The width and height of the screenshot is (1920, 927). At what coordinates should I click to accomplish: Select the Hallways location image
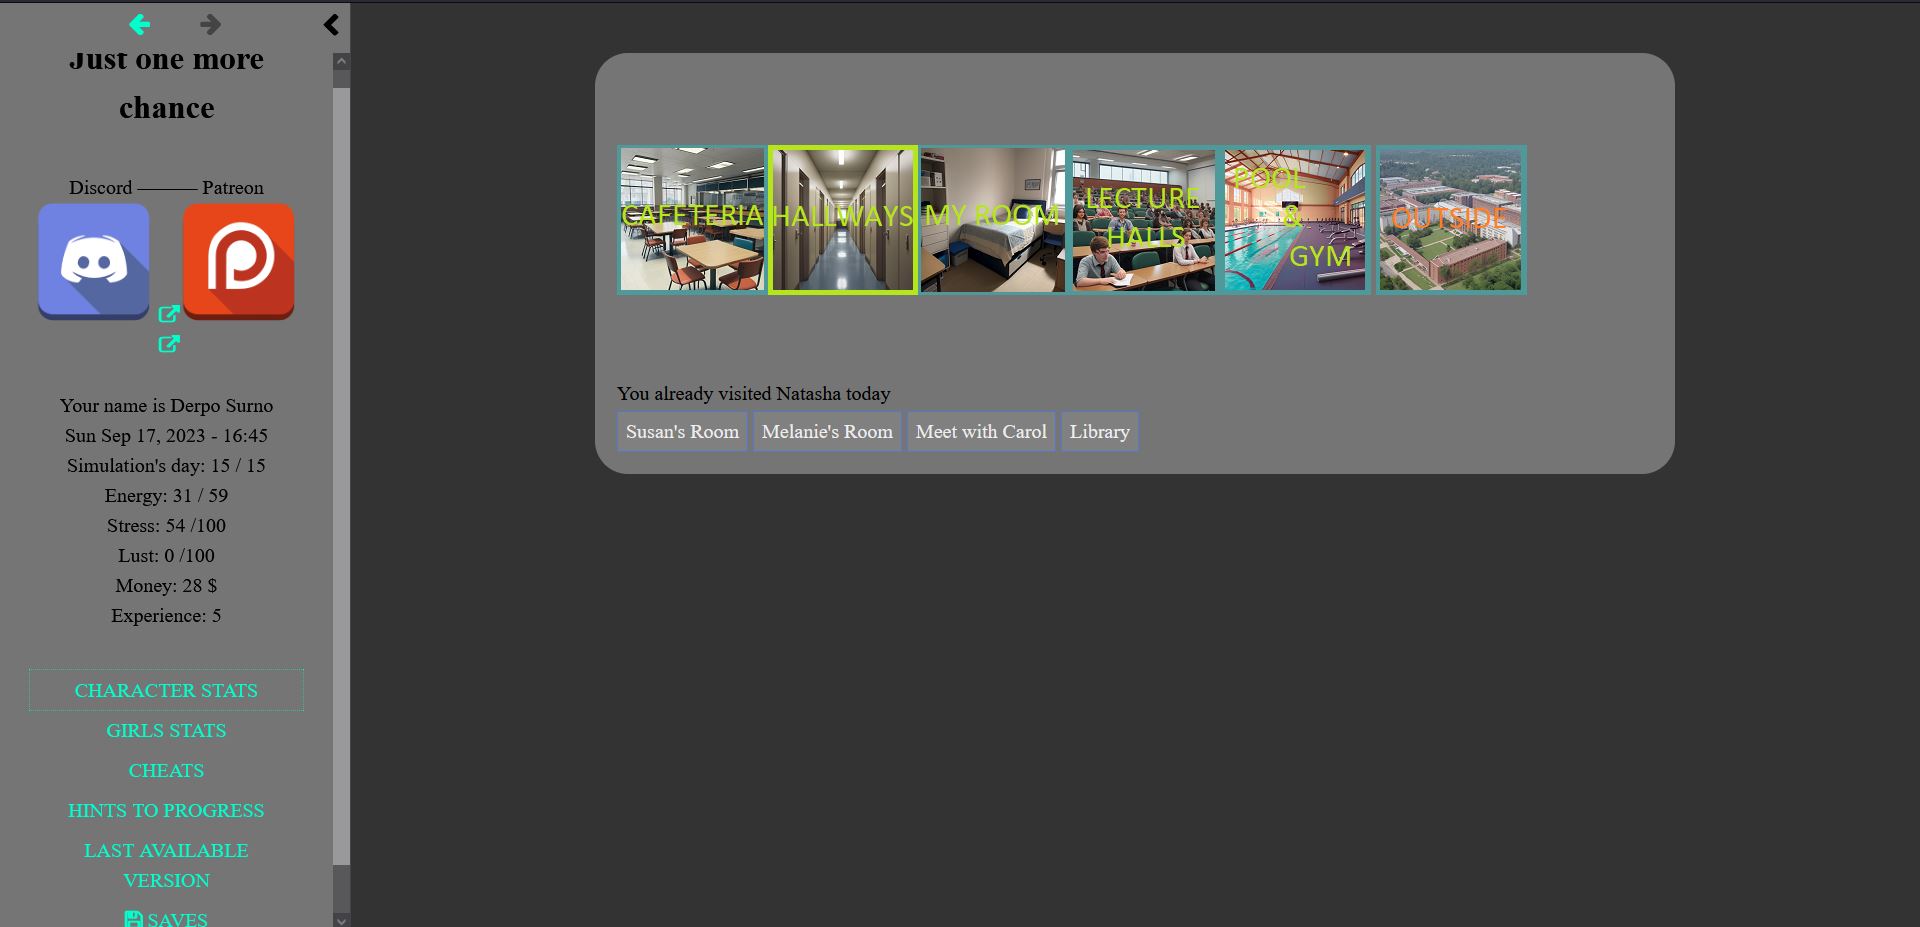842,220
